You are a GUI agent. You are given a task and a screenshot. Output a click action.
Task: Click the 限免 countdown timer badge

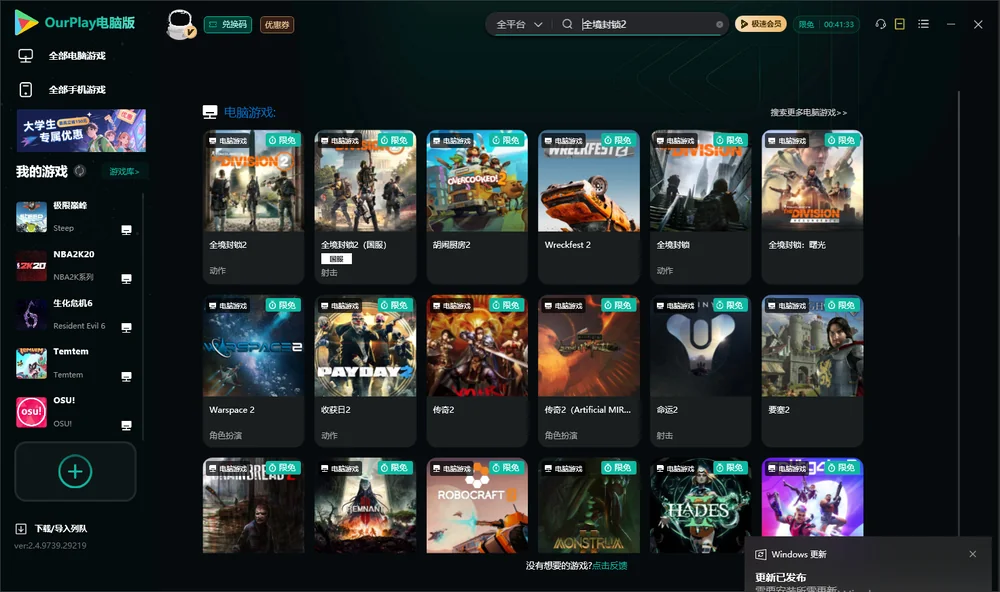coord(826,24)
